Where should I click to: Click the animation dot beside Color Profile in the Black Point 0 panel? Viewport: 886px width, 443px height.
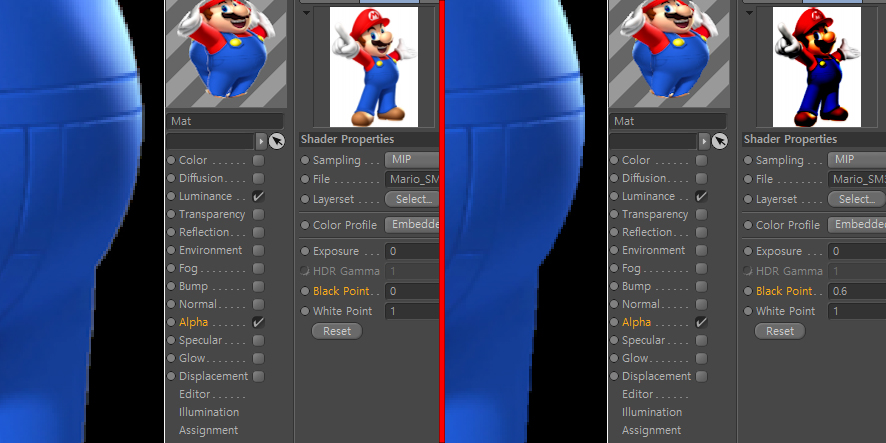point(305,224)
